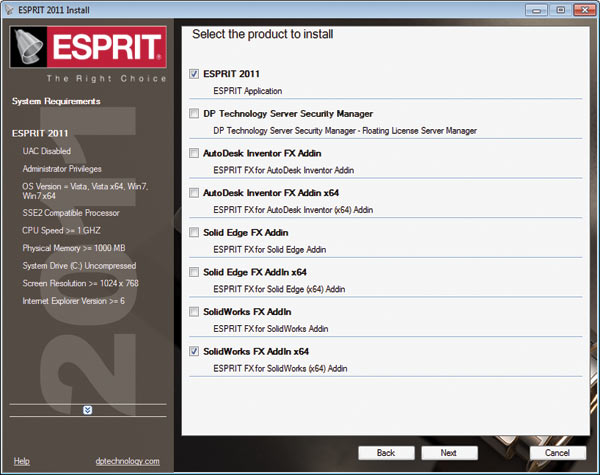
Task: Click the 'OS Version = Vista' requirement
Action: click(x=85, y=191)
